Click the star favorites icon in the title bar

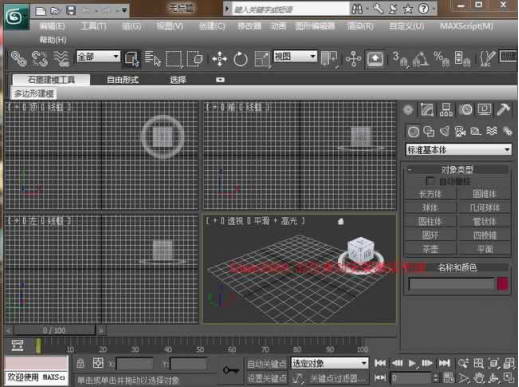pyautogui.click(x=408, y=9)
